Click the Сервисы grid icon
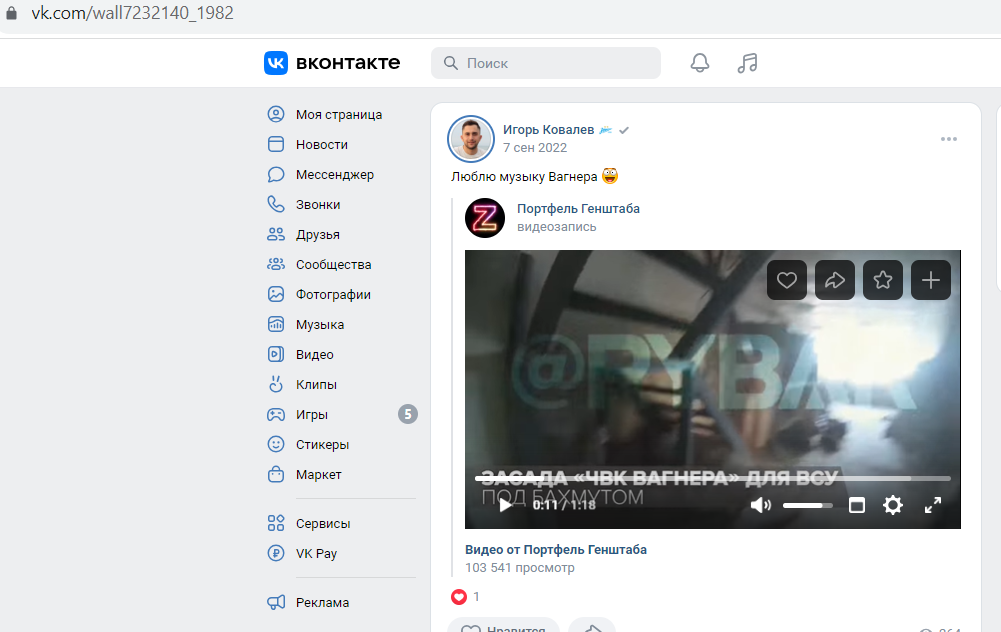This screenshot has width=1001, height=632. tap(276, 523)
